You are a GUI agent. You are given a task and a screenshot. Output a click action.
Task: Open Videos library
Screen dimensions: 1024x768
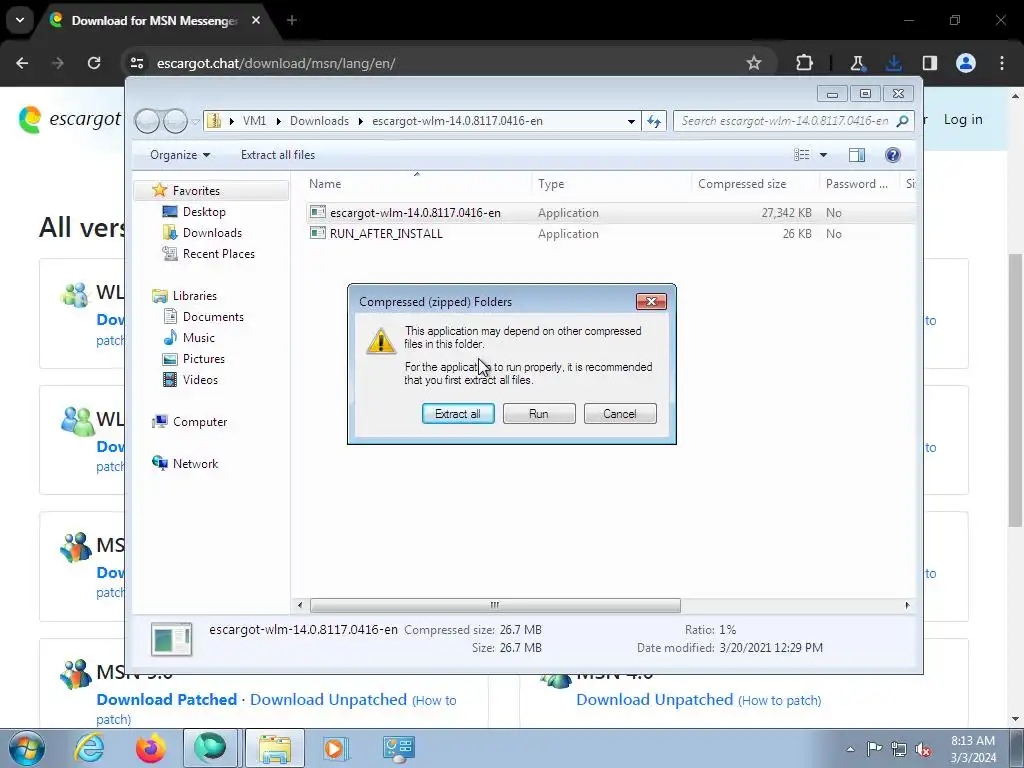coord(200,379)
